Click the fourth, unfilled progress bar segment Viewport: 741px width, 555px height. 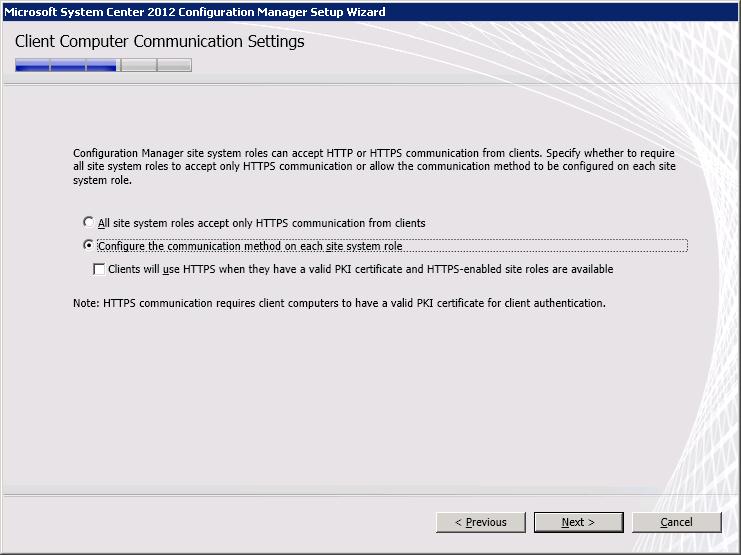138,66
